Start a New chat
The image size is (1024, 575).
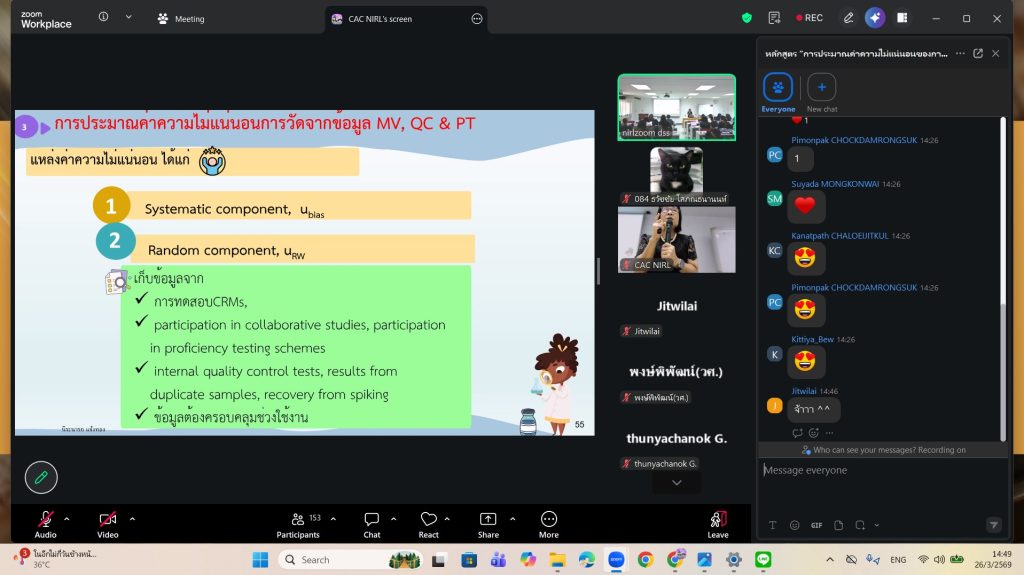point(821,88)
